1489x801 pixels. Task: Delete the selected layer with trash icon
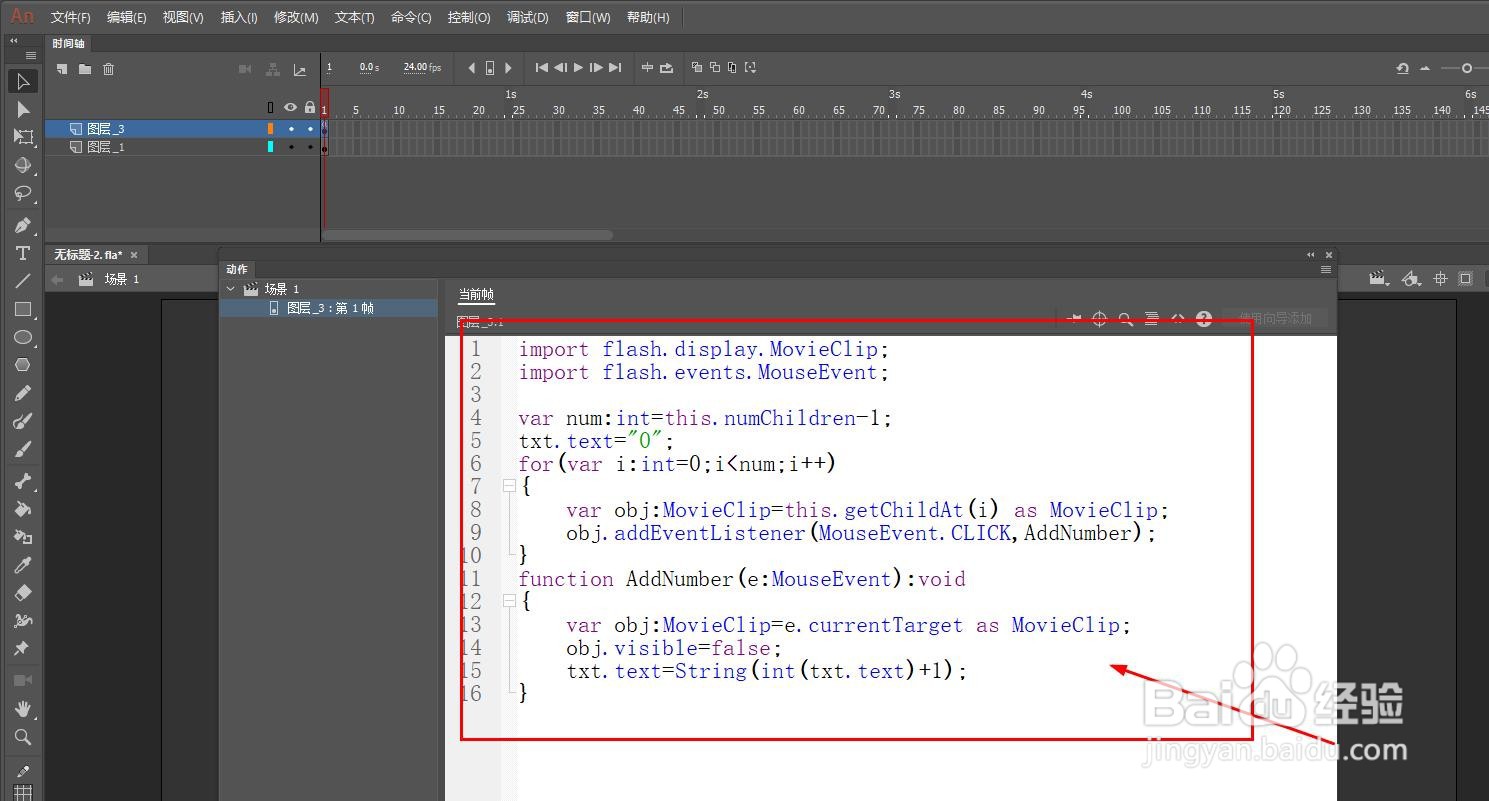[x=109, y=69]
